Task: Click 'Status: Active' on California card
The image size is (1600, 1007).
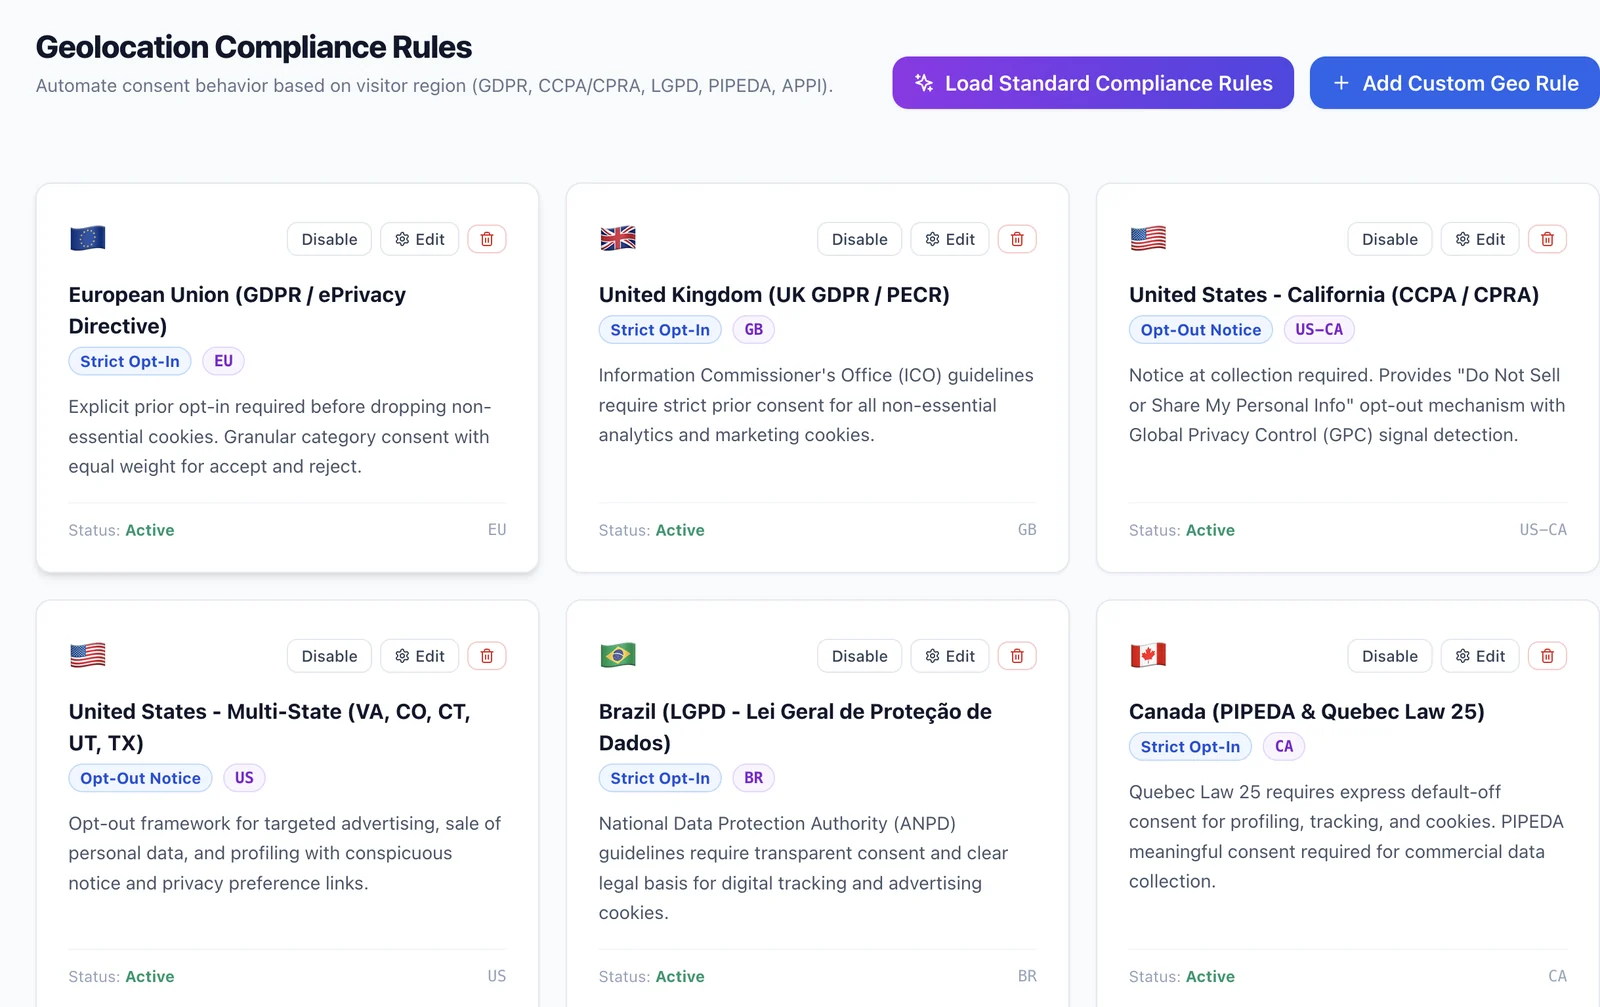Action: pyautogui.click(x=1181, y=530)
